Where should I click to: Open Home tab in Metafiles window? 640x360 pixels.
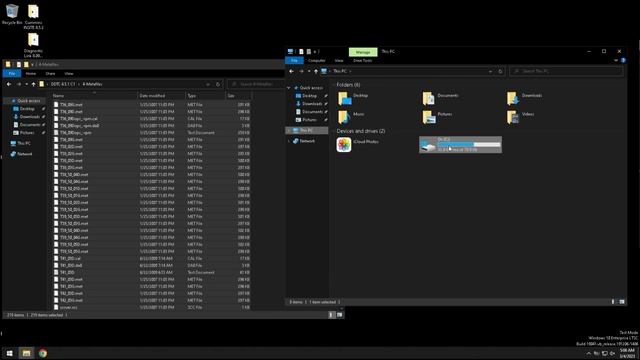tap(31, 73)
